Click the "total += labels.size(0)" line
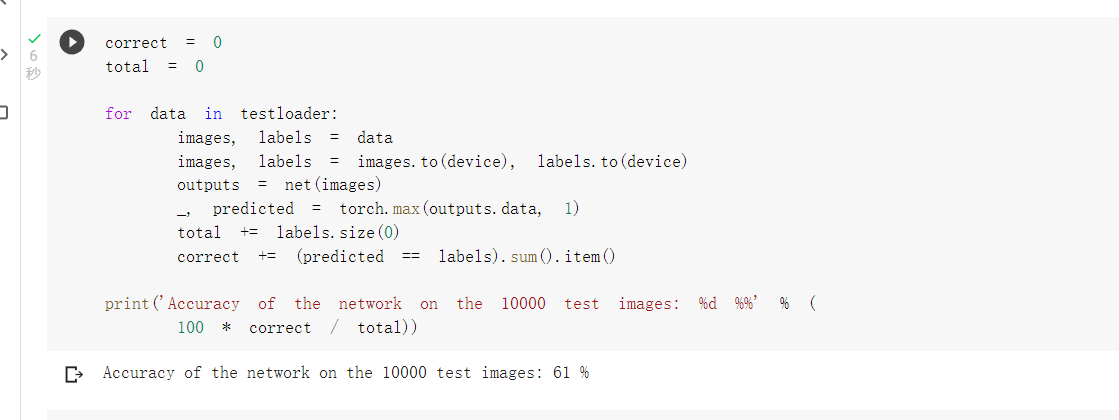This screenshot has height=420, width=1119. point(288,233)
